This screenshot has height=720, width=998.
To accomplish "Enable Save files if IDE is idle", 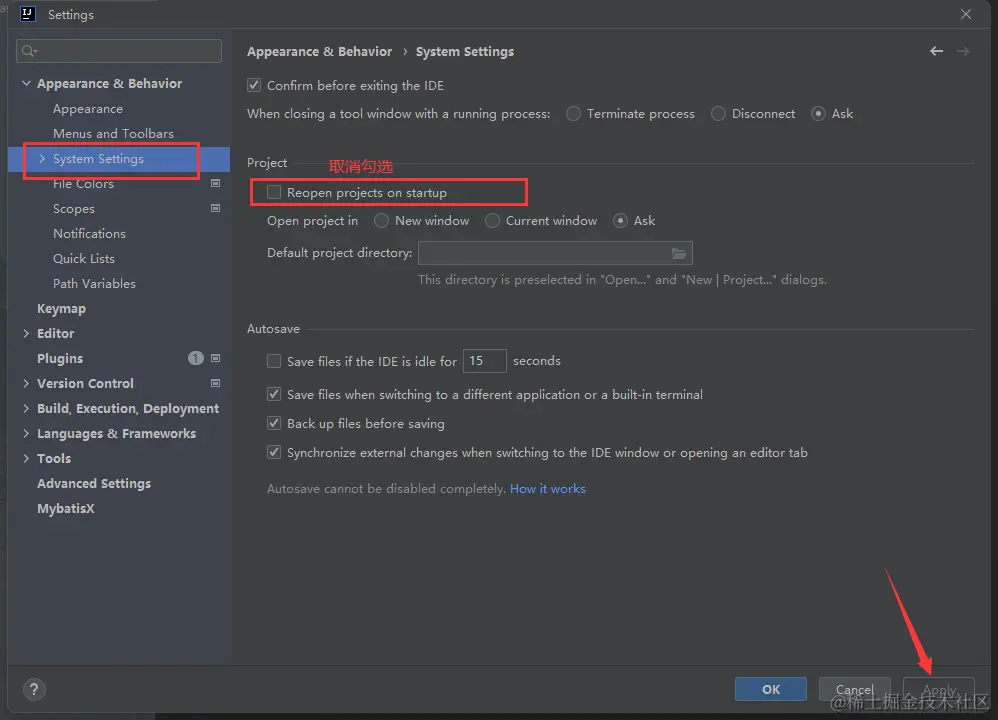I will (274, 361).
